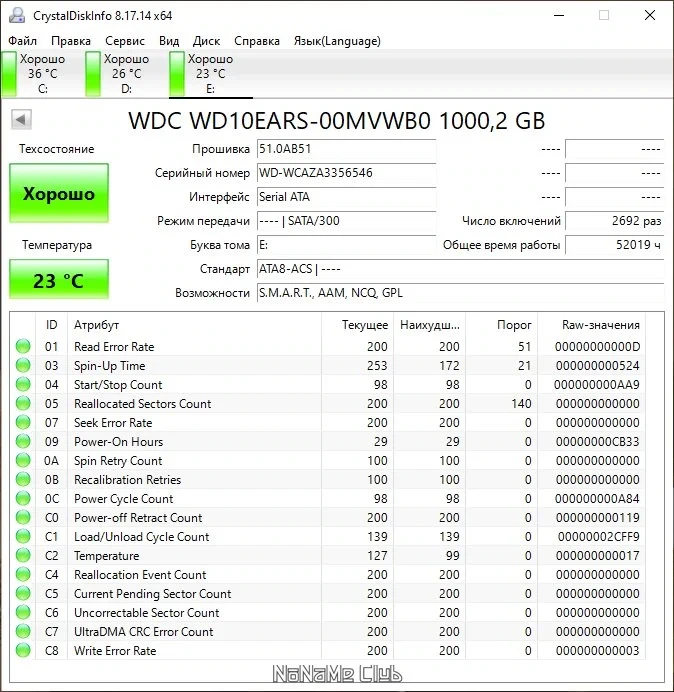Click threshold value 140
Screen dimensions: 674x692
(521, 404)
